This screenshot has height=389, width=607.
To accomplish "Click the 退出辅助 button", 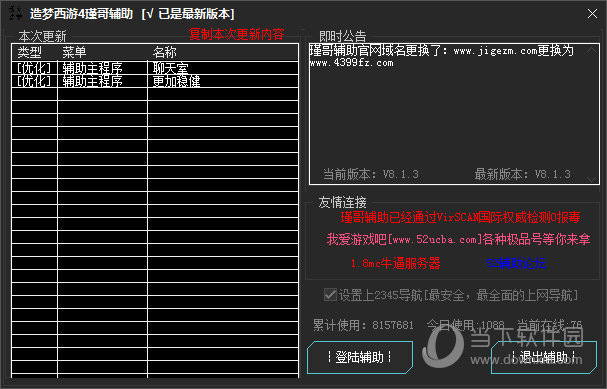I will tap(544, 357).
